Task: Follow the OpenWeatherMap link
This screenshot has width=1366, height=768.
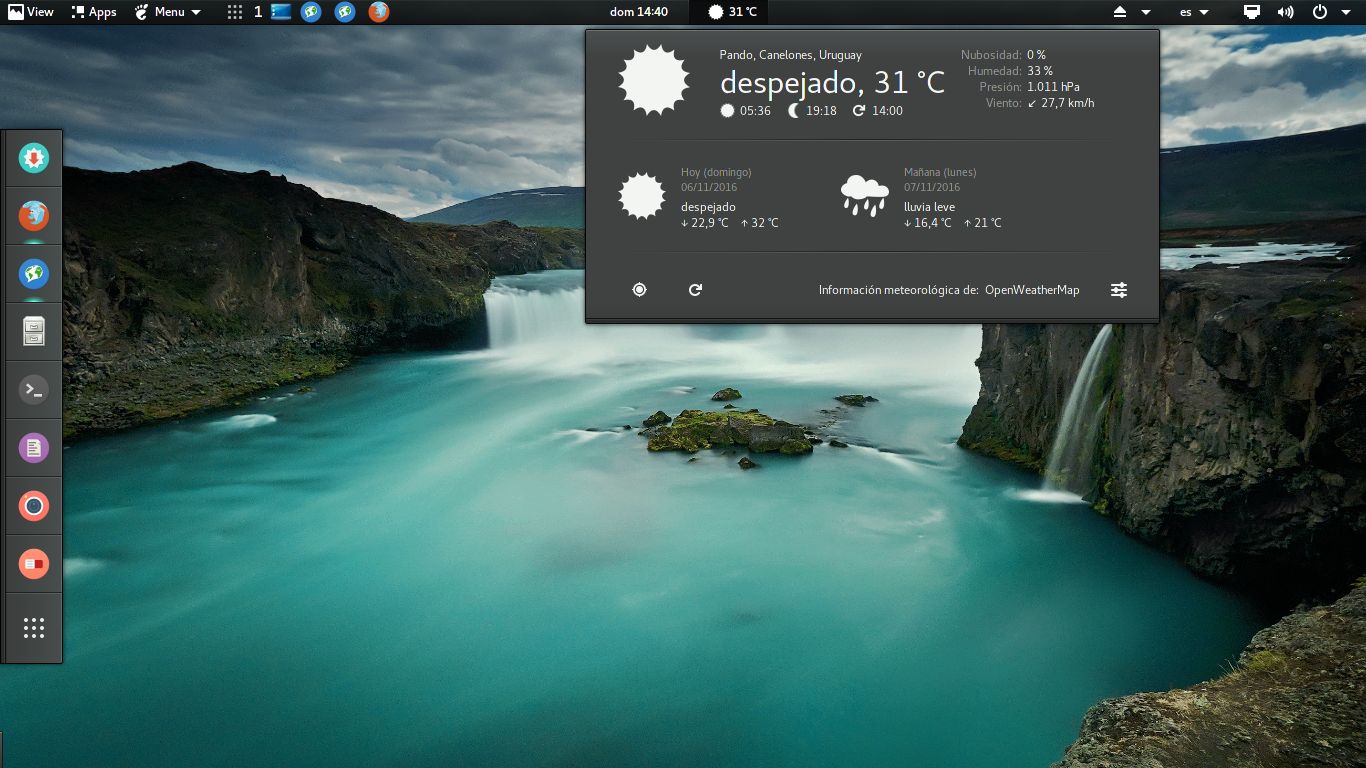Action: click(1032, 290)
